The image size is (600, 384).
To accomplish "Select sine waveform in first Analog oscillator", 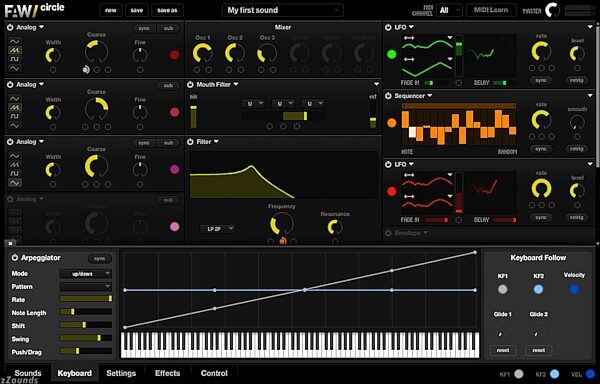I will click(15, 41).
